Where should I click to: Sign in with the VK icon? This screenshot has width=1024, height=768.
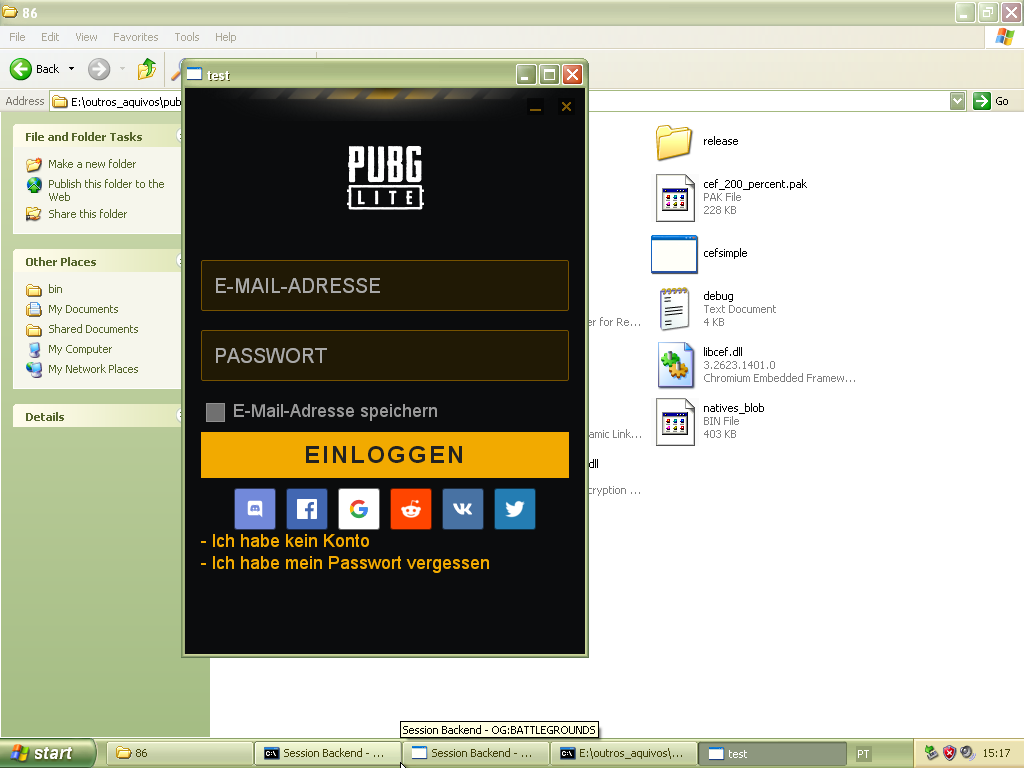463,509
